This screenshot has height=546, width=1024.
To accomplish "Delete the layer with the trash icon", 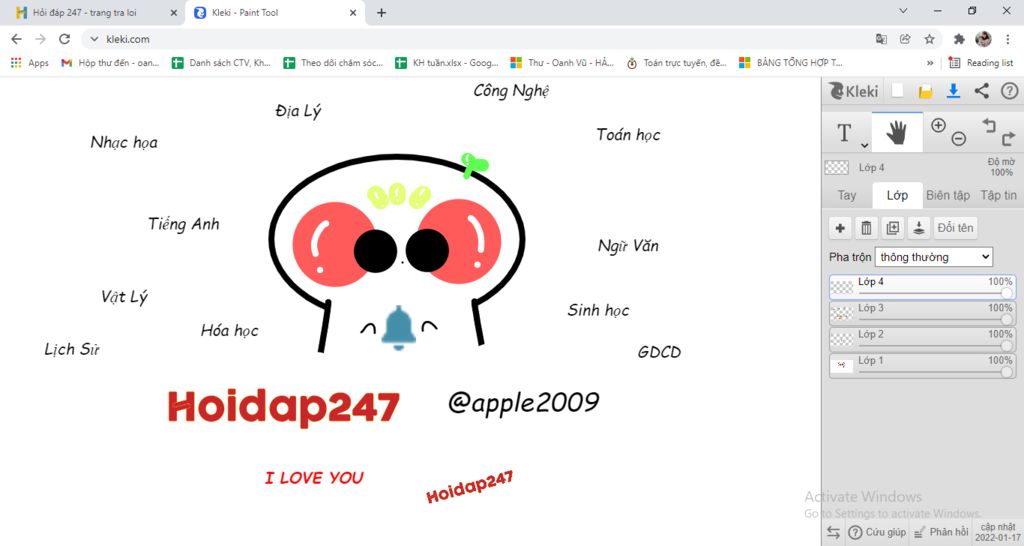I will pyautogui.click(x=867, y=228).
